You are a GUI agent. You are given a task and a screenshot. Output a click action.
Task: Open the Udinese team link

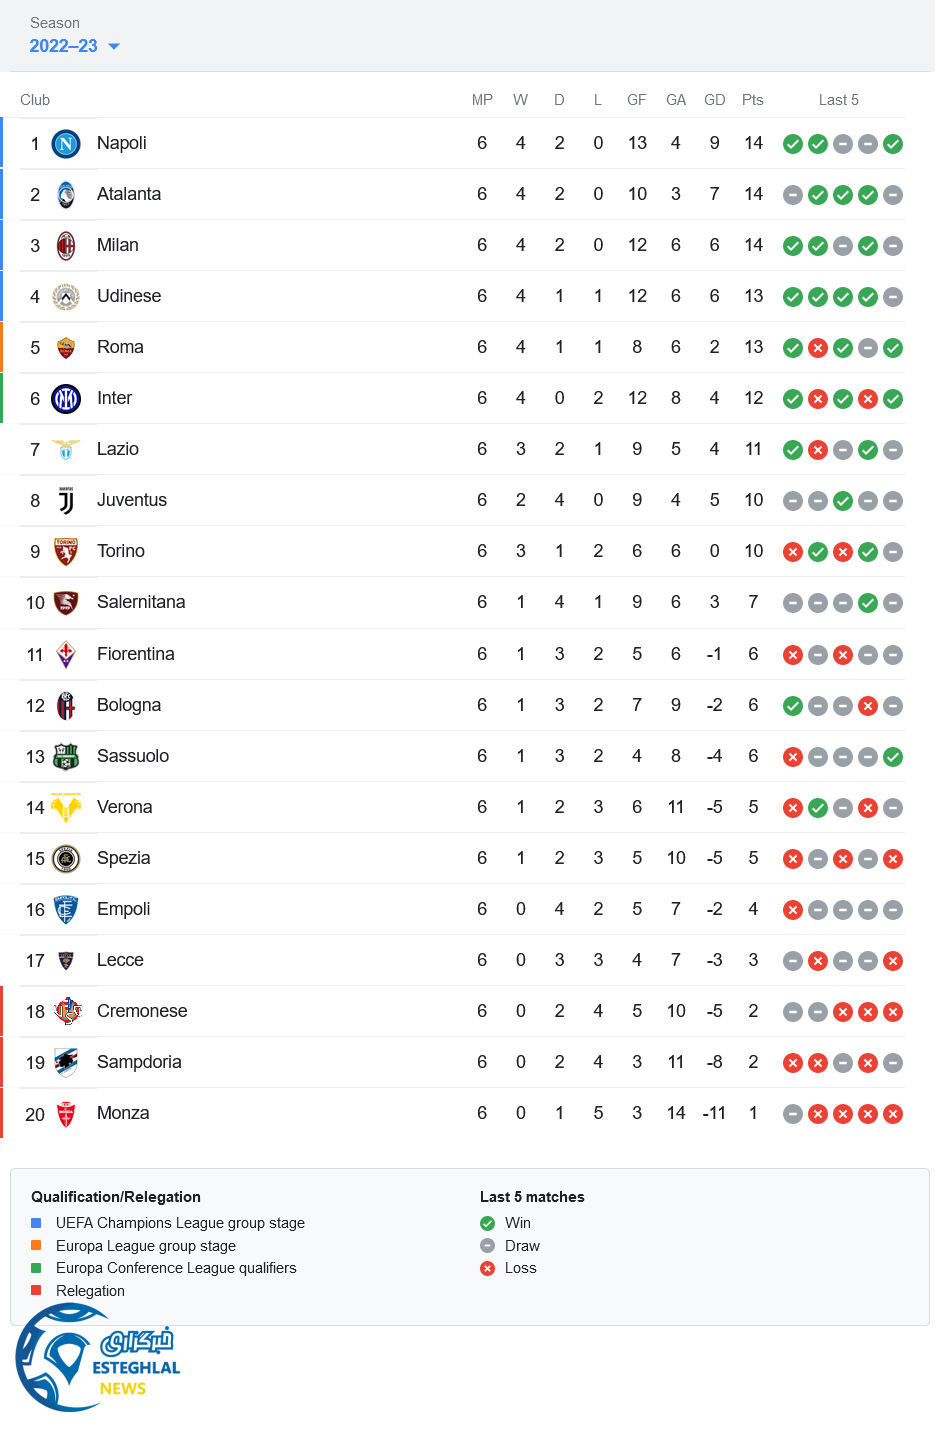pos(129,296)
